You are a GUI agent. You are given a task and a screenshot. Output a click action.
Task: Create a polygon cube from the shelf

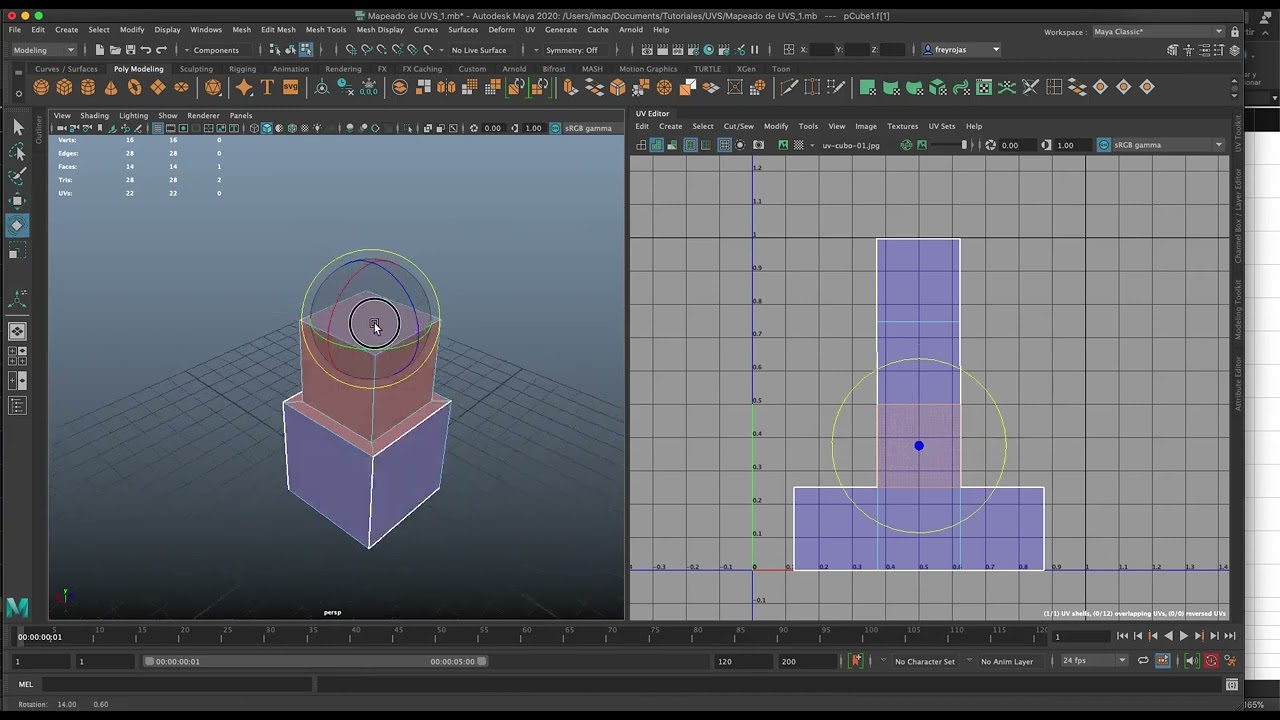pos(65,88)
